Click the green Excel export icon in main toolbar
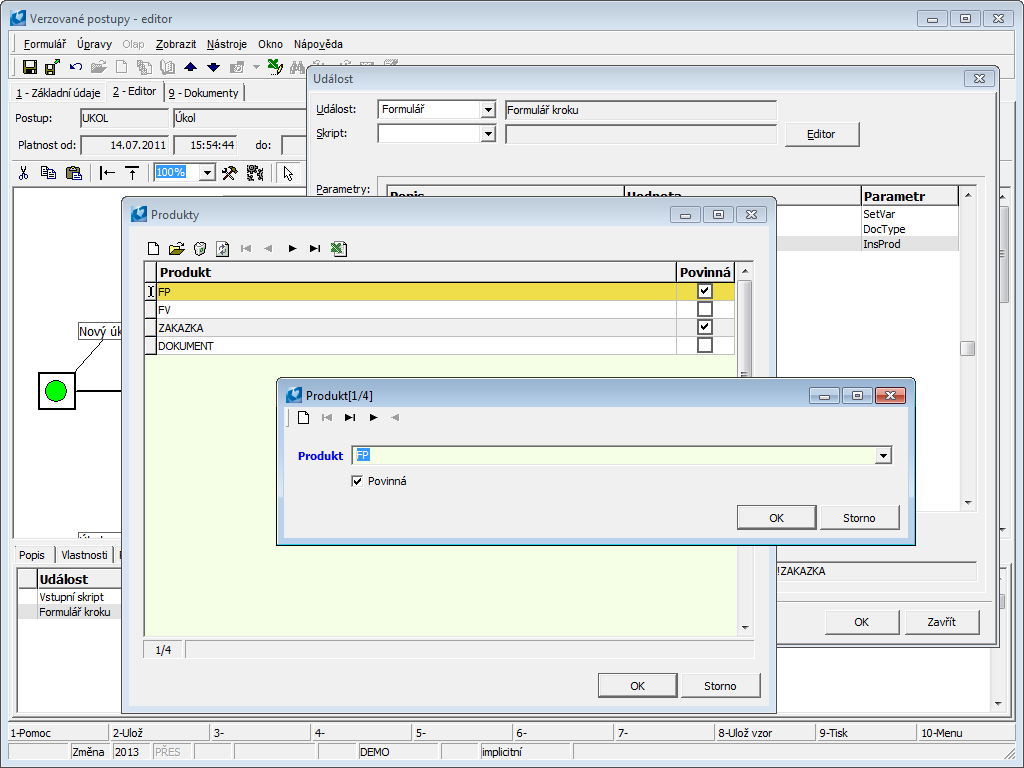1024x768 pixels. 276,67
